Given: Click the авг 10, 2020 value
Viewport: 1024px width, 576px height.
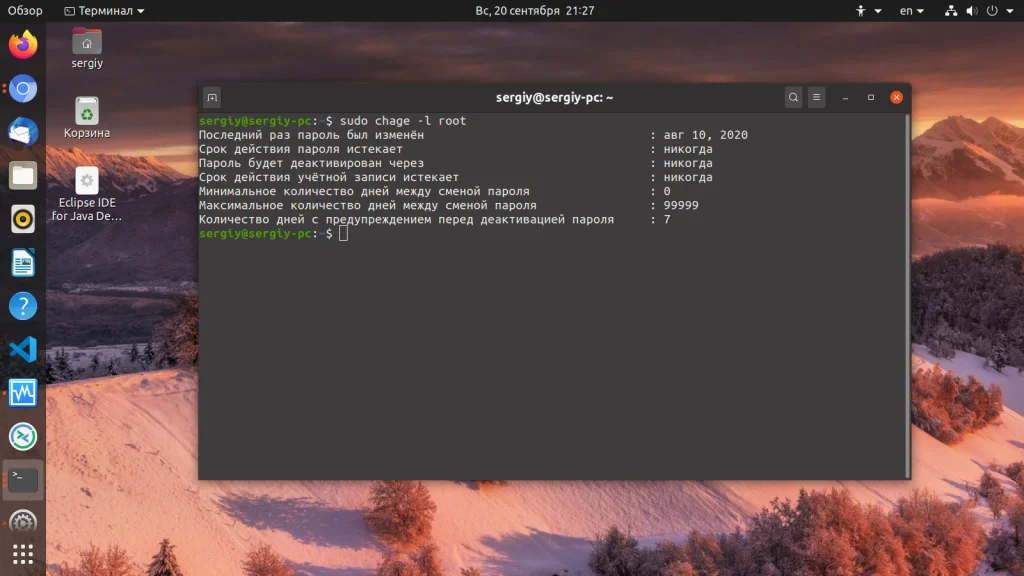Looking at the screenshot, I should click(705, 135).
